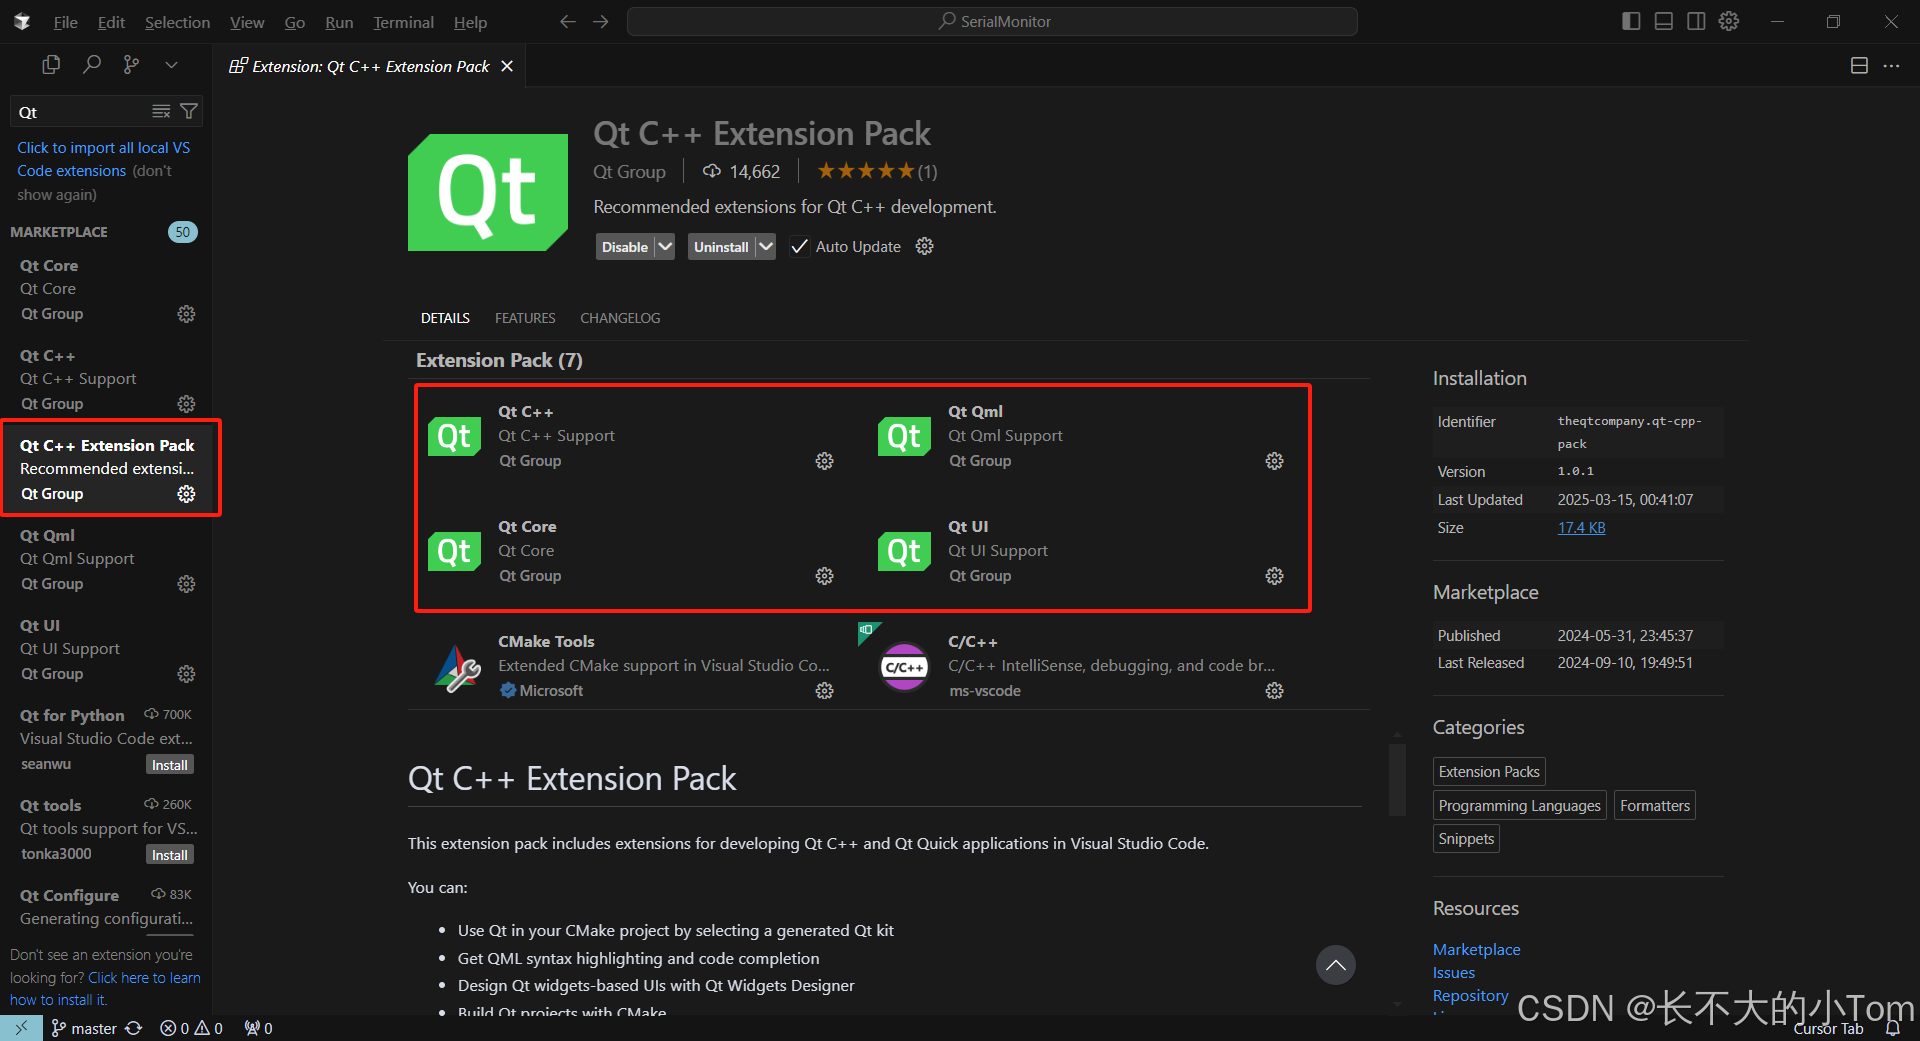Click the Disable button
The image size is (1920, 1041).
click(x=625, y=247)
